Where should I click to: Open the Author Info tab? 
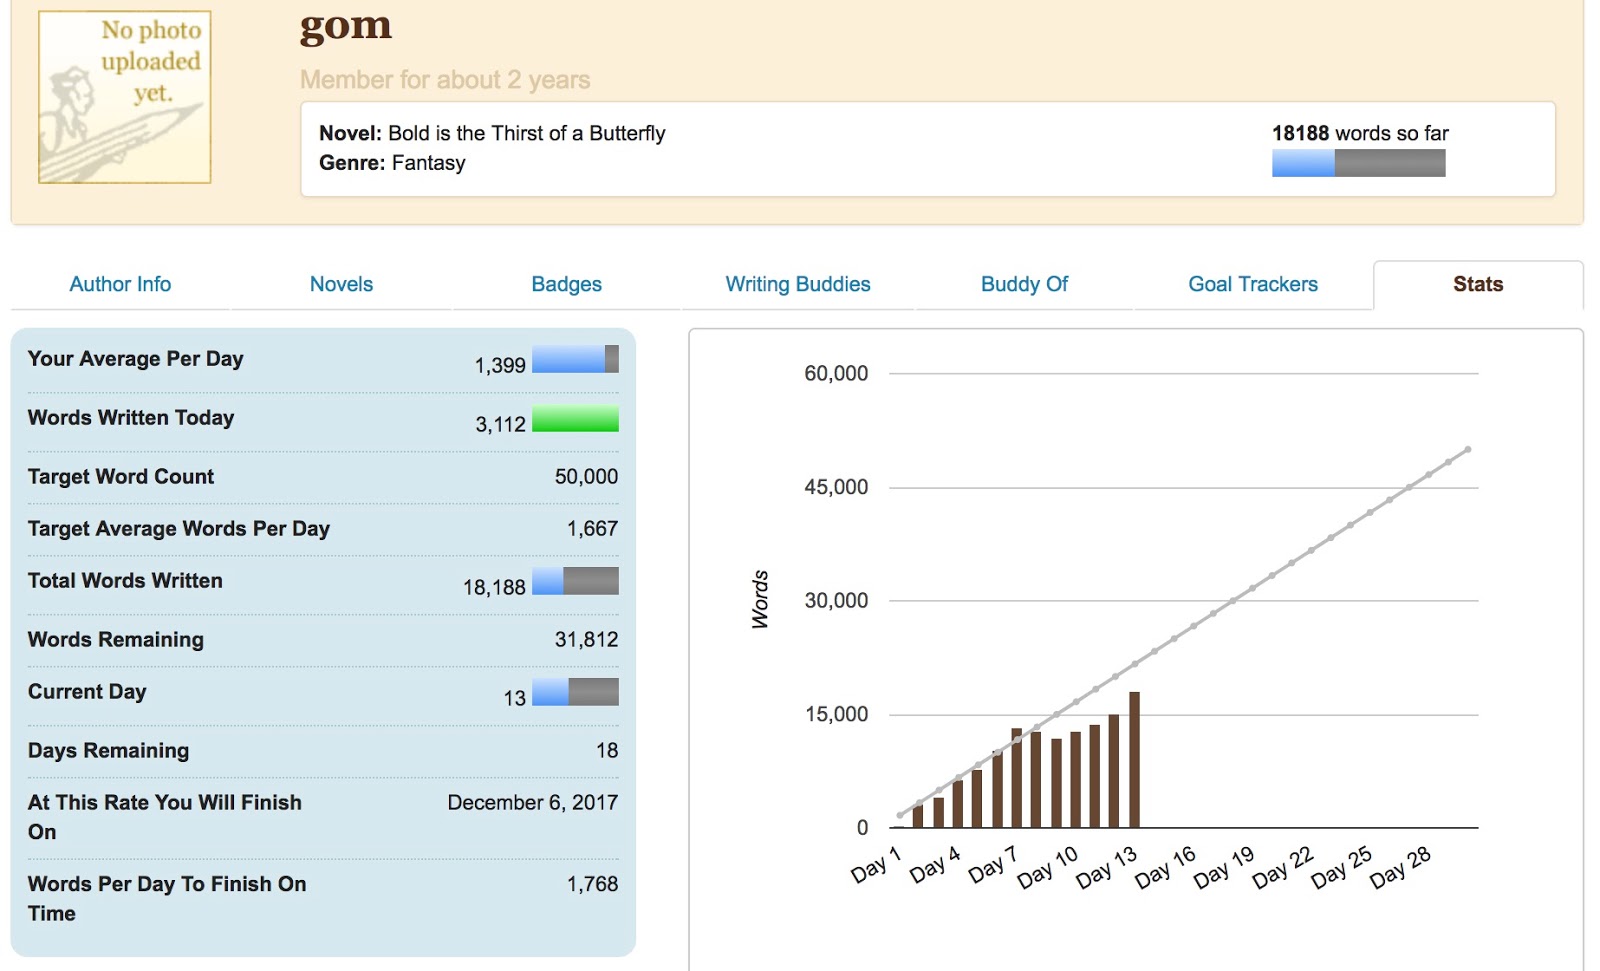tap(120, 284)
